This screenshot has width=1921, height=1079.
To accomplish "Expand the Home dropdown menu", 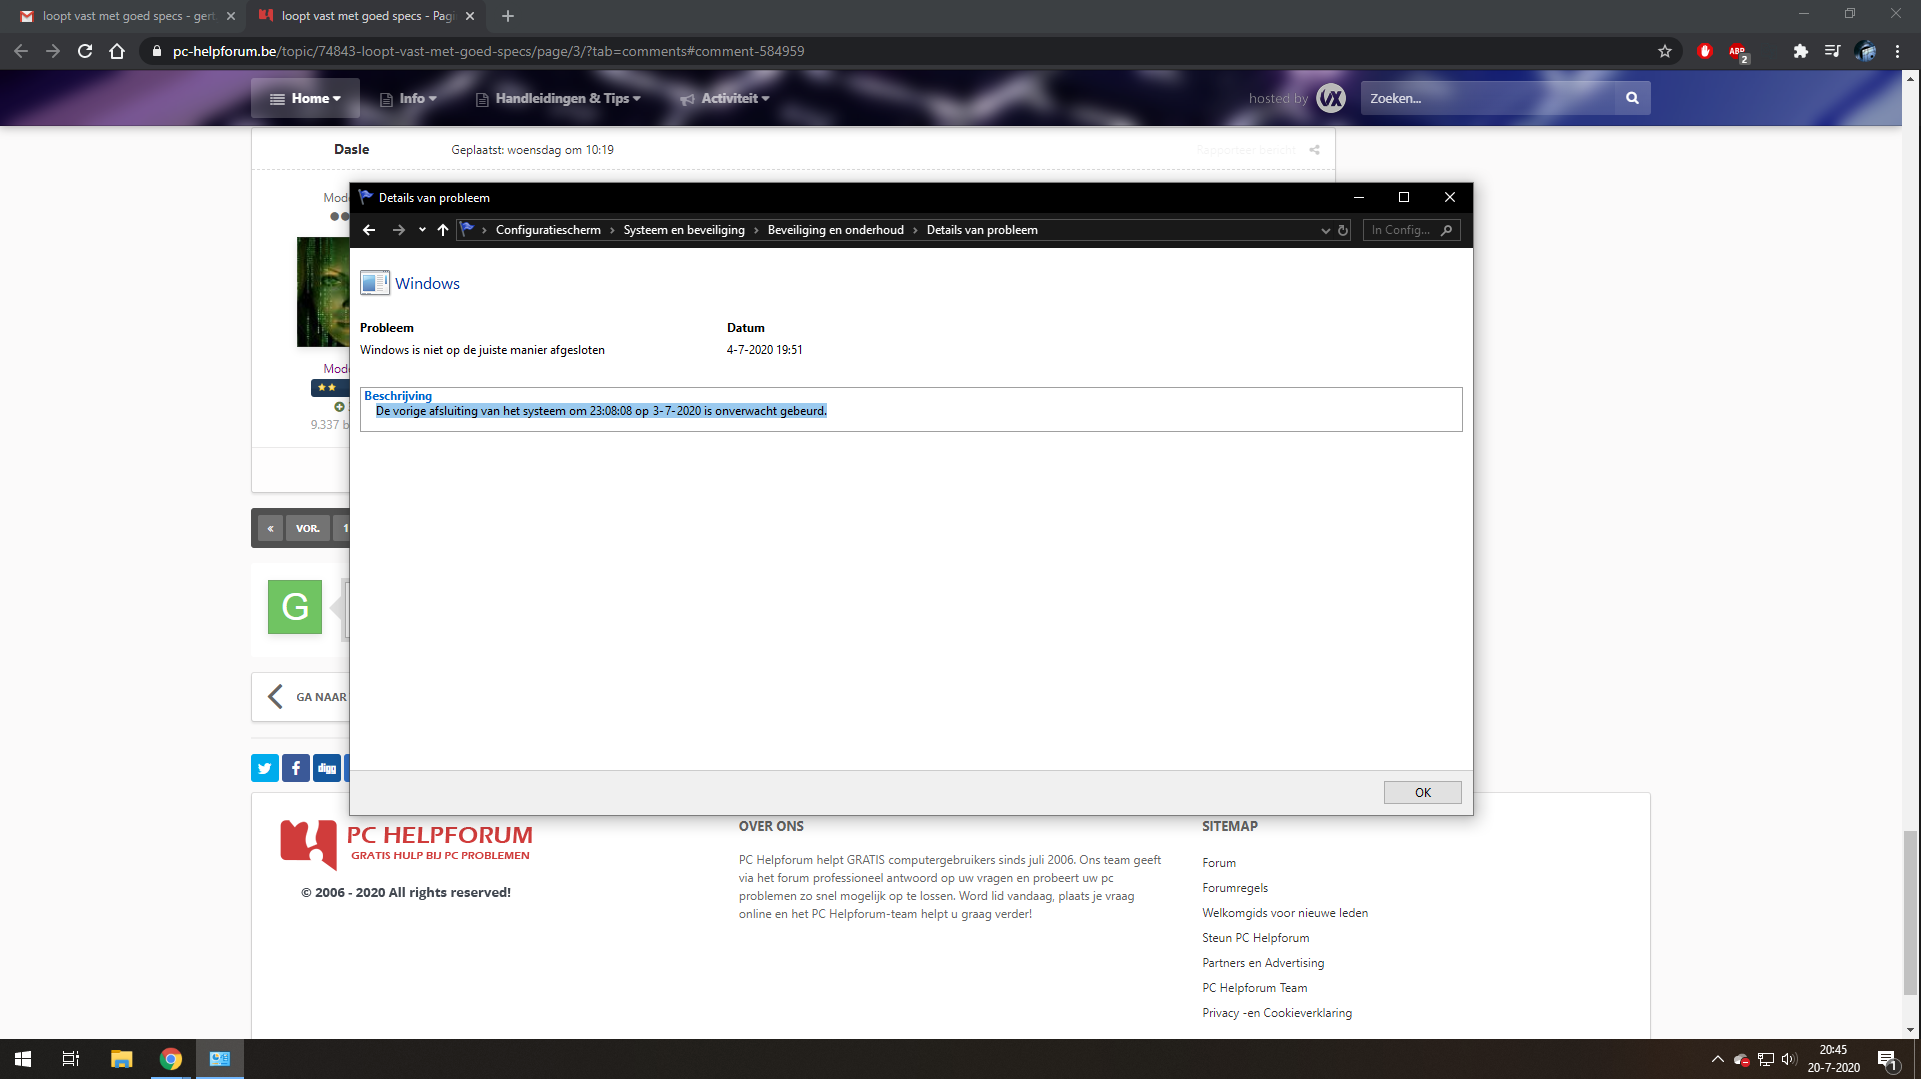I will point(305,98).
